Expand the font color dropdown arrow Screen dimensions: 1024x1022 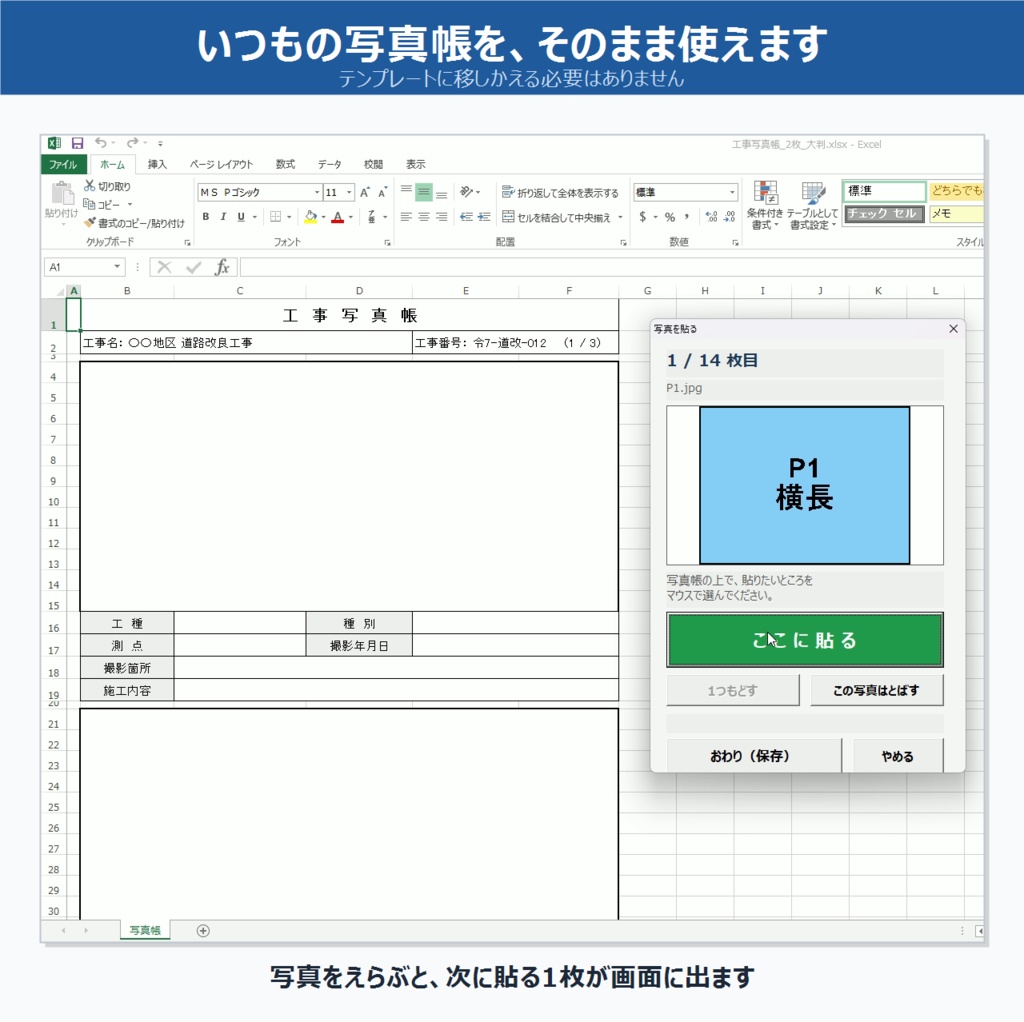pyautogui.click(x=351, y=217)
